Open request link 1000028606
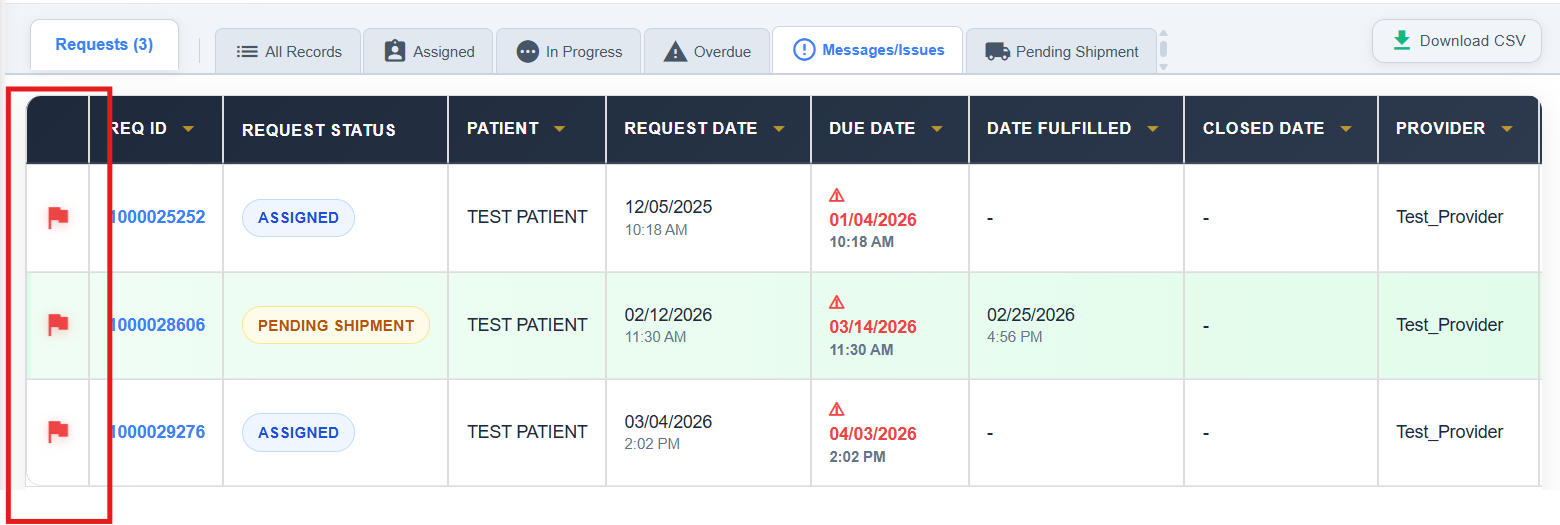Image resolution: width=1560 pixels, height=525 pixels. pos(158,325)
